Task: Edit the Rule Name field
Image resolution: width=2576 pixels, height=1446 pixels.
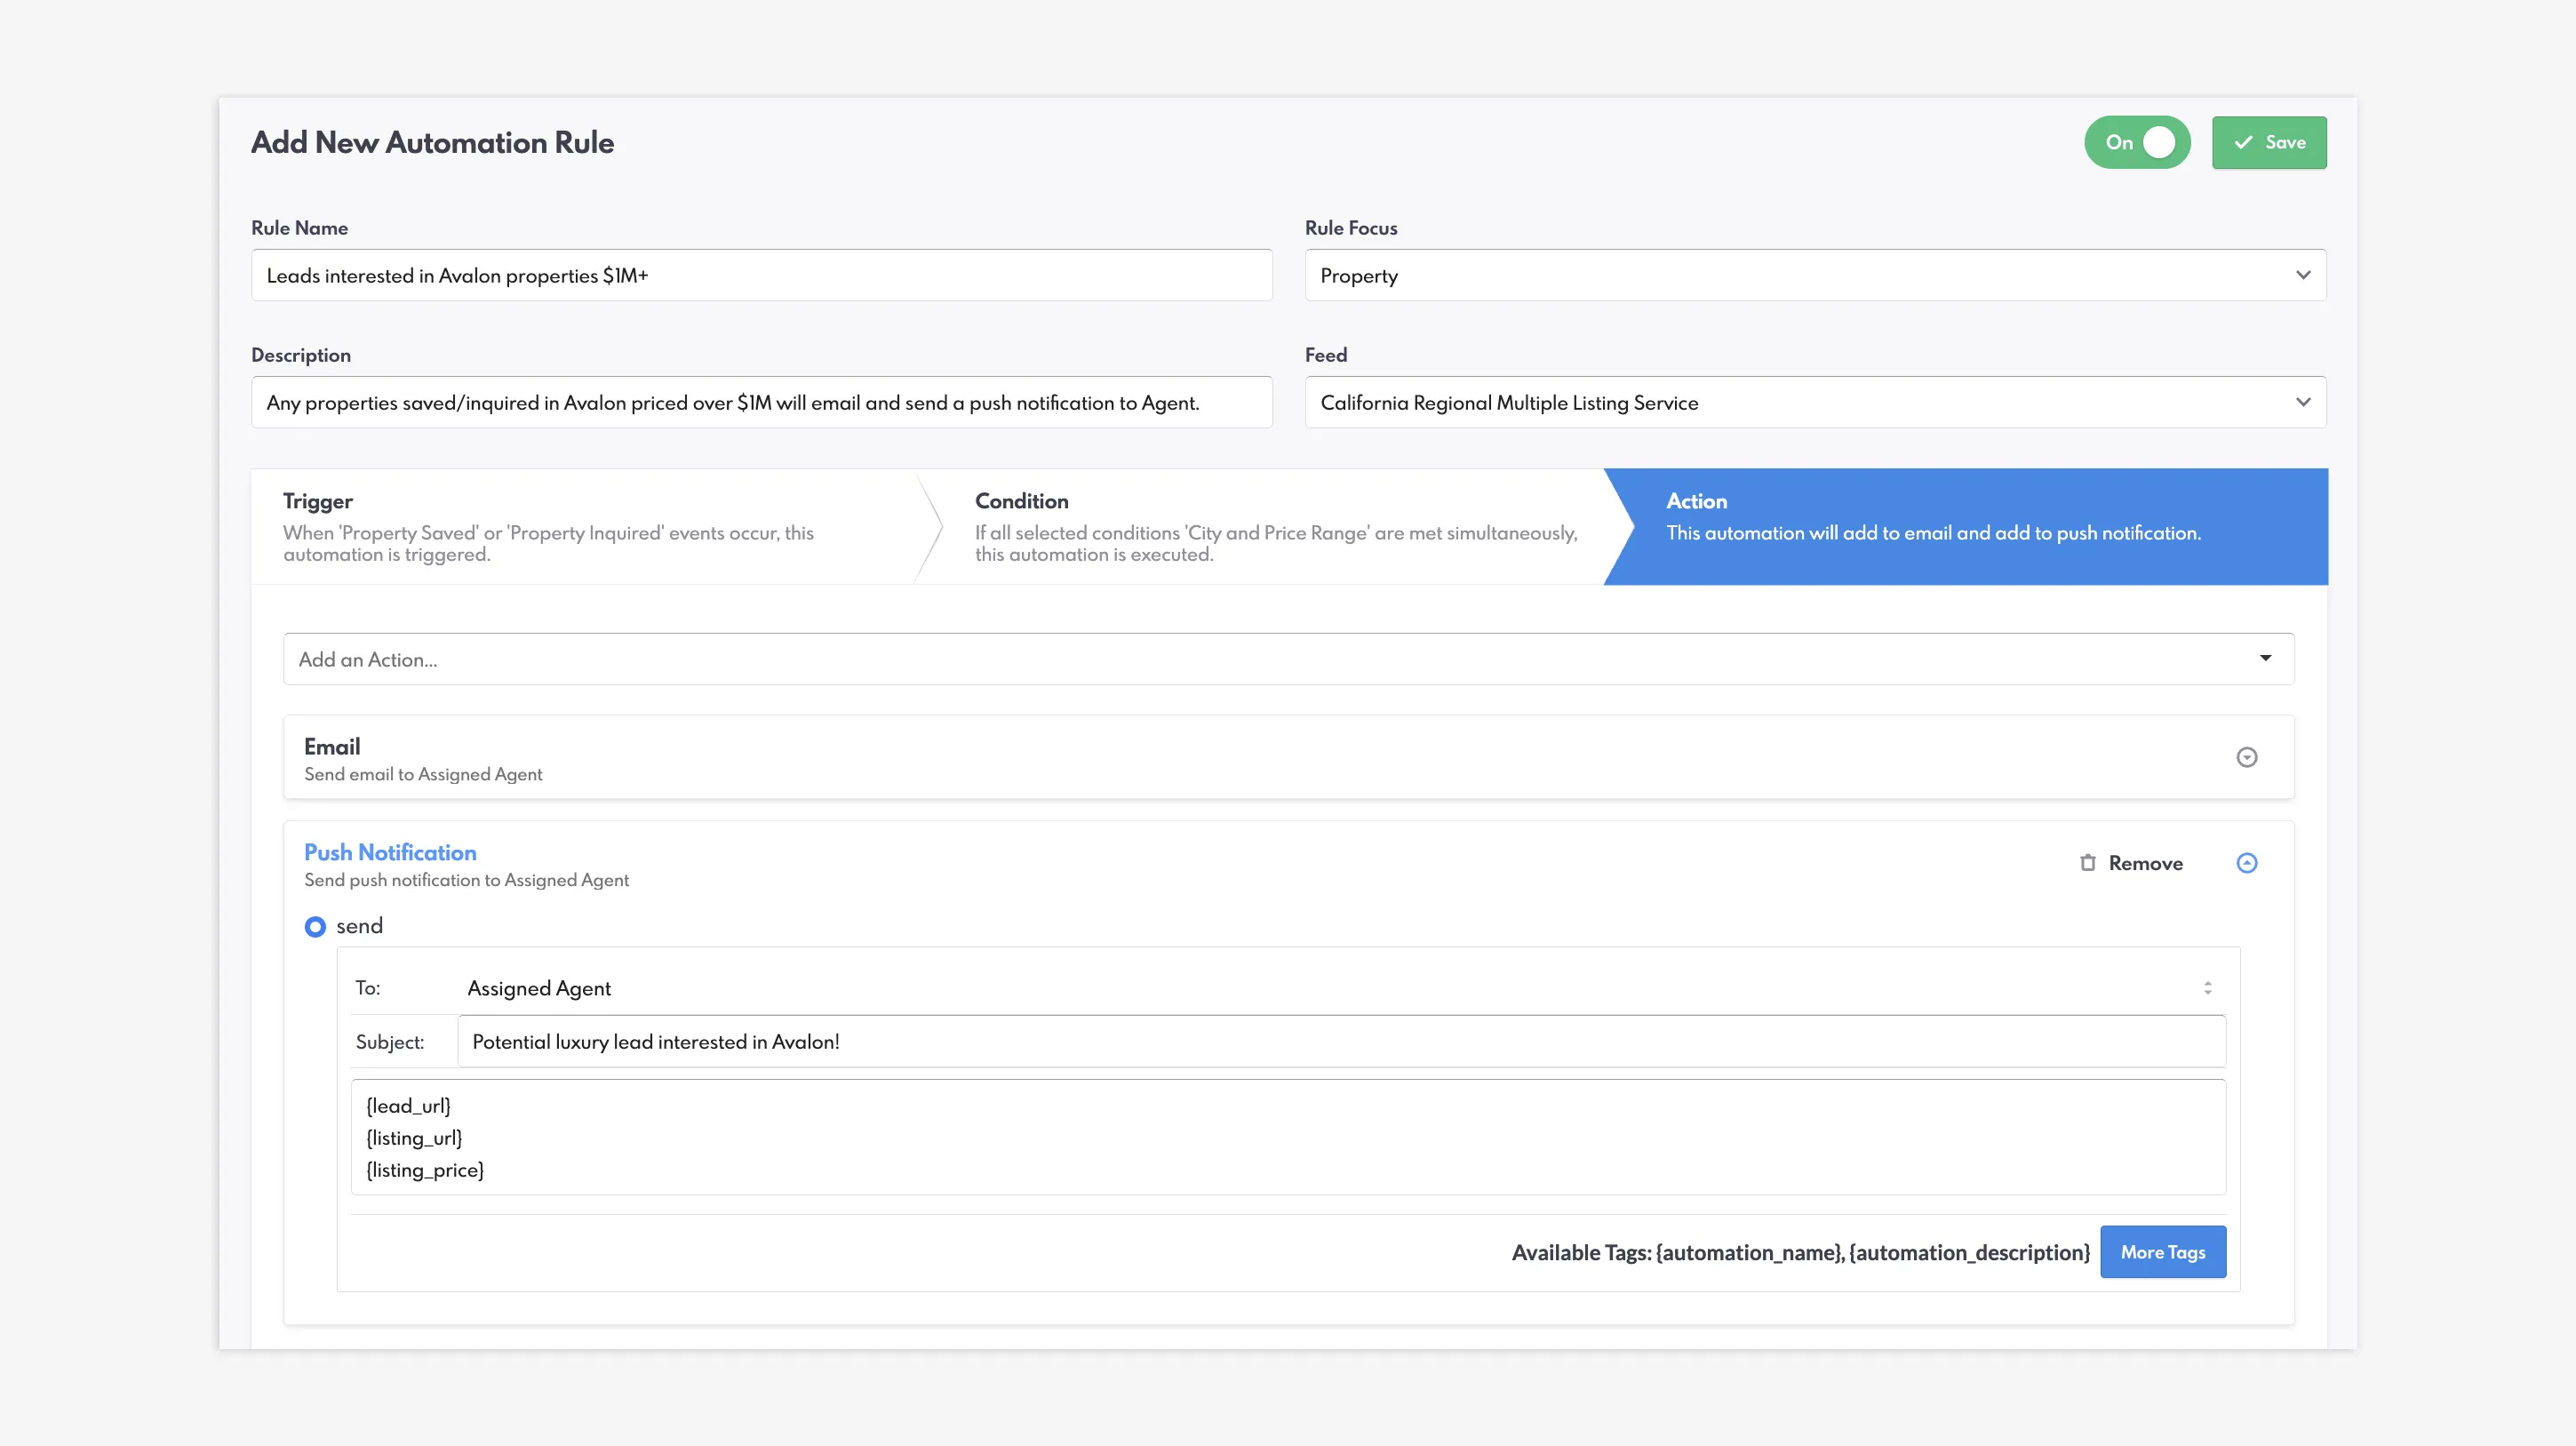Action: [x=762, y=275]
